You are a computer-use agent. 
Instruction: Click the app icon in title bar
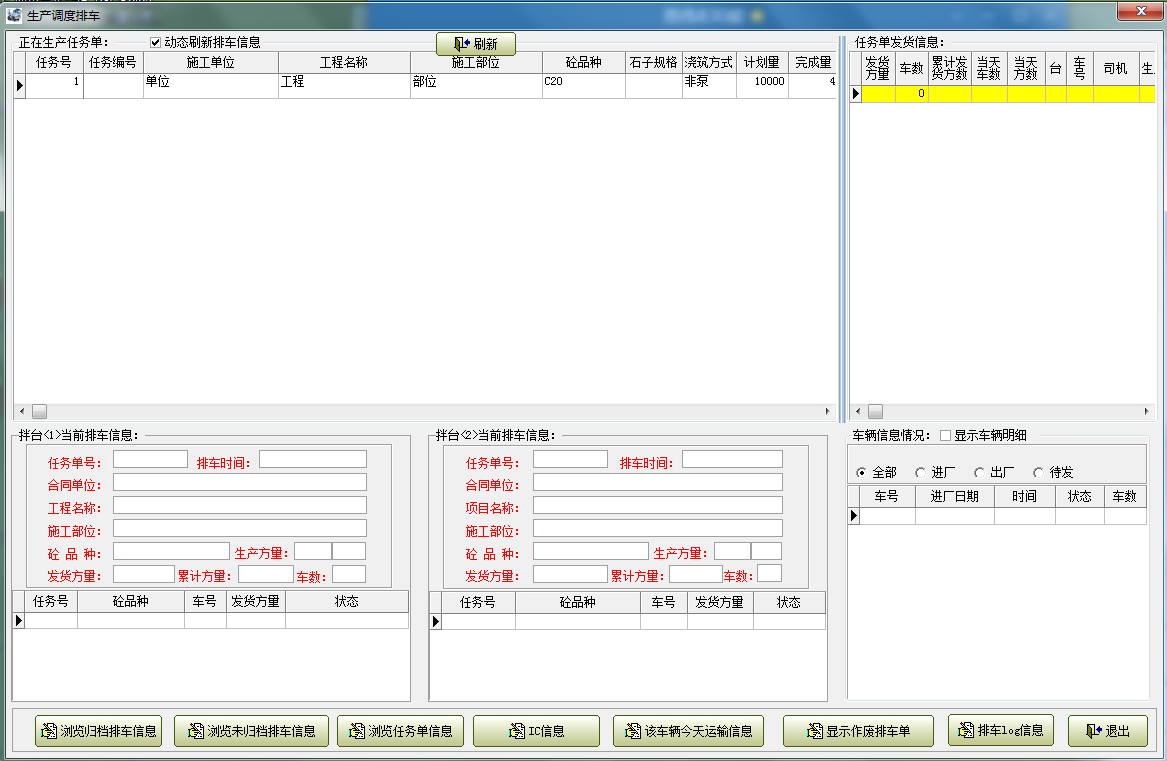pos(13,15)
